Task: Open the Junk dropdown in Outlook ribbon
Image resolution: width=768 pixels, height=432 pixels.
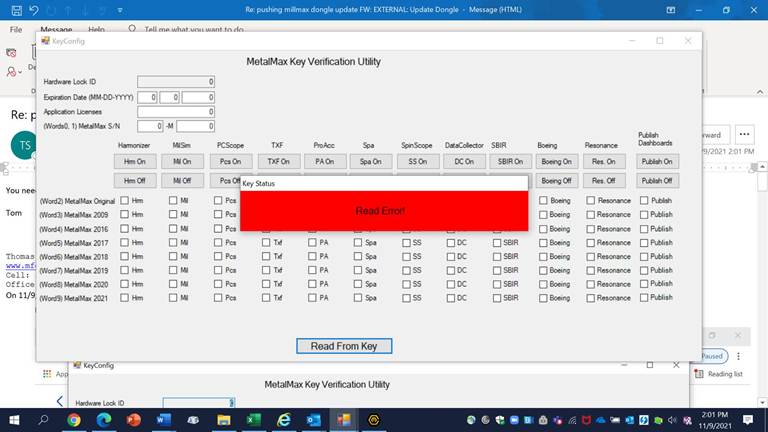Action: tap(14, 72)
